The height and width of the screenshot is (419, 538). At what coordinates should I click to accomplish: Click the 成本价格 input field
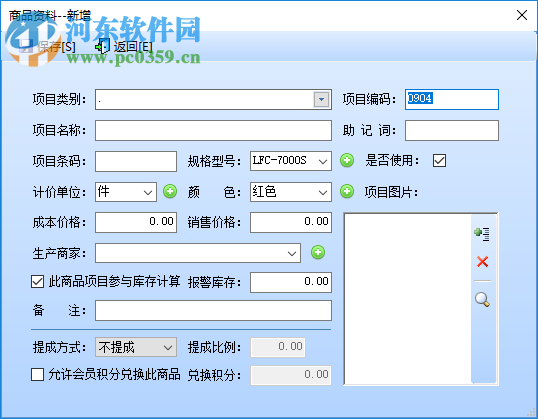[x=136, y=222]
